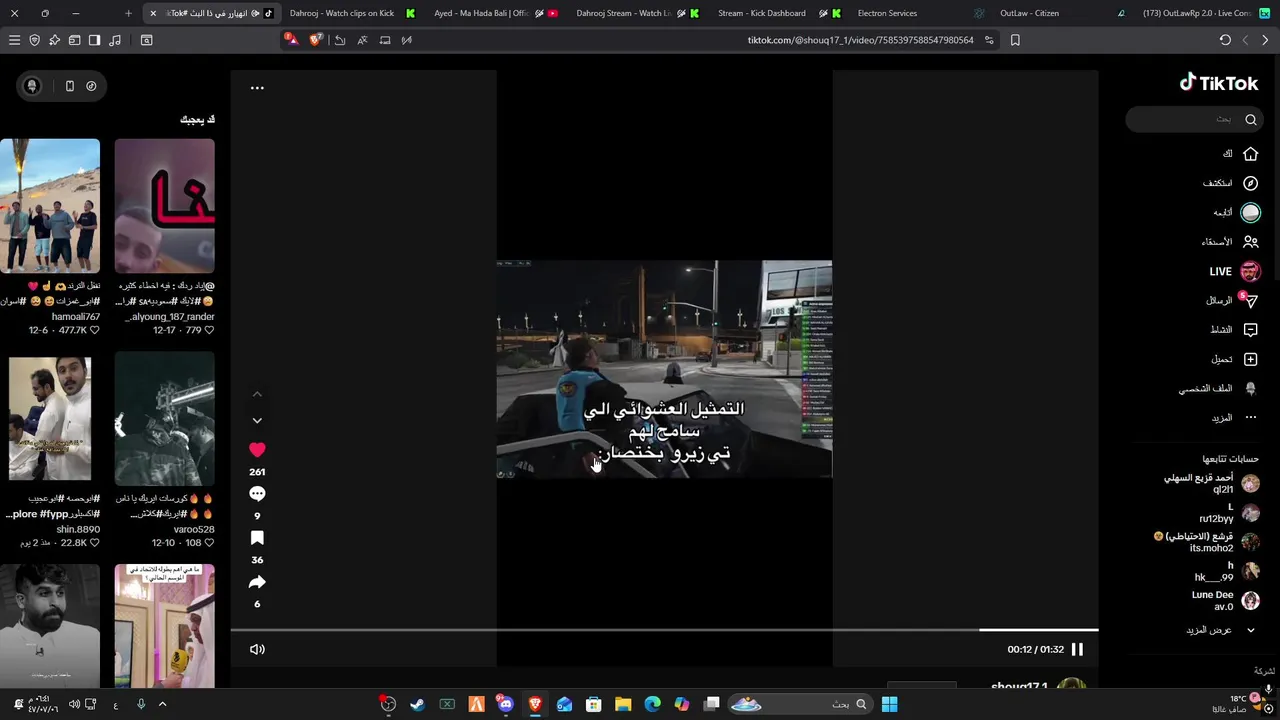Open Steam from the taskbar
Viewport: 1280px width, 720px height.
(417, 704)
